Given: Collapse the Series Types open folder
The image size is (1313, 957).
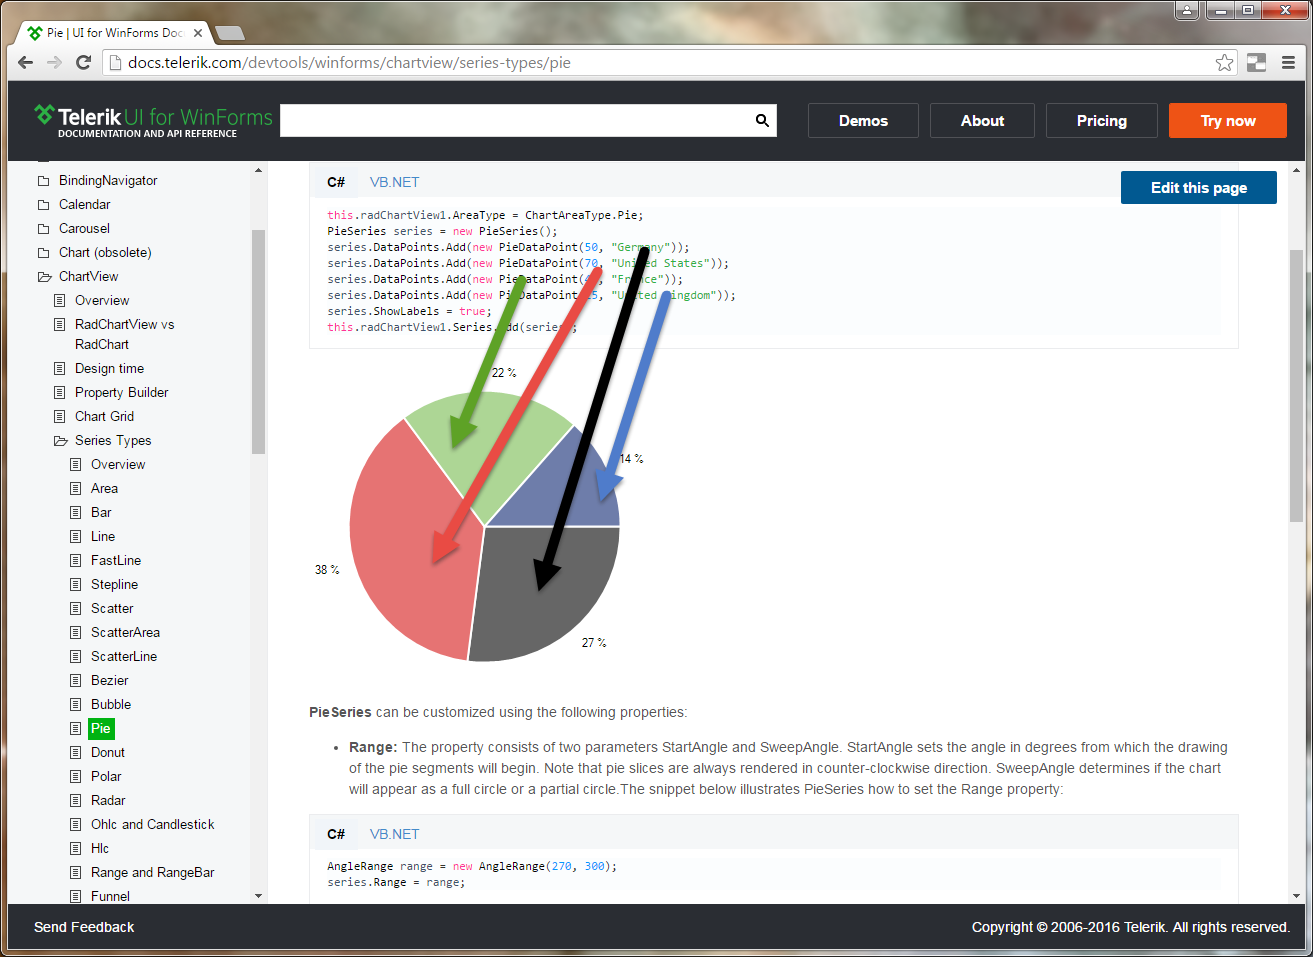Looking at the screenshot, I should (x=60, y=441).
